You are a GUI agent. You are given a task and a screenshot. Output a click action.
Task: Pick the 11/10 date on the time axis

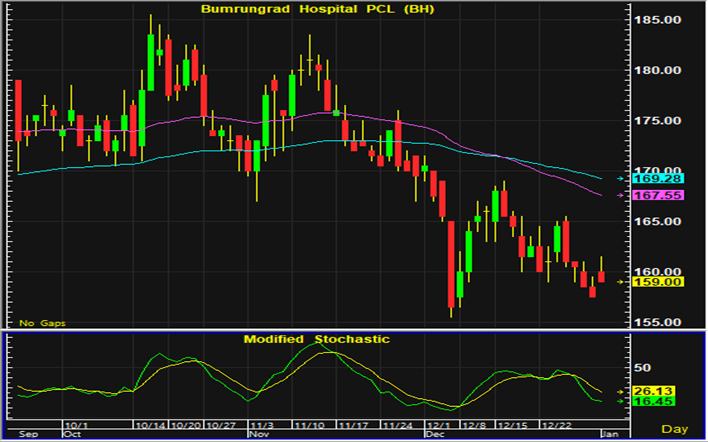[x=314, y=423]
